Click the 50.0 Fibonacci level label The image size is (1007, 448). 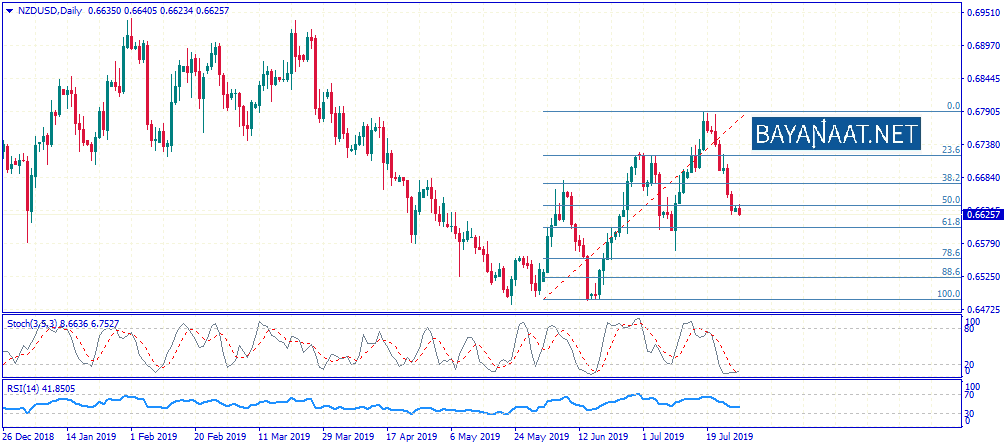click(x=951, y=200)
